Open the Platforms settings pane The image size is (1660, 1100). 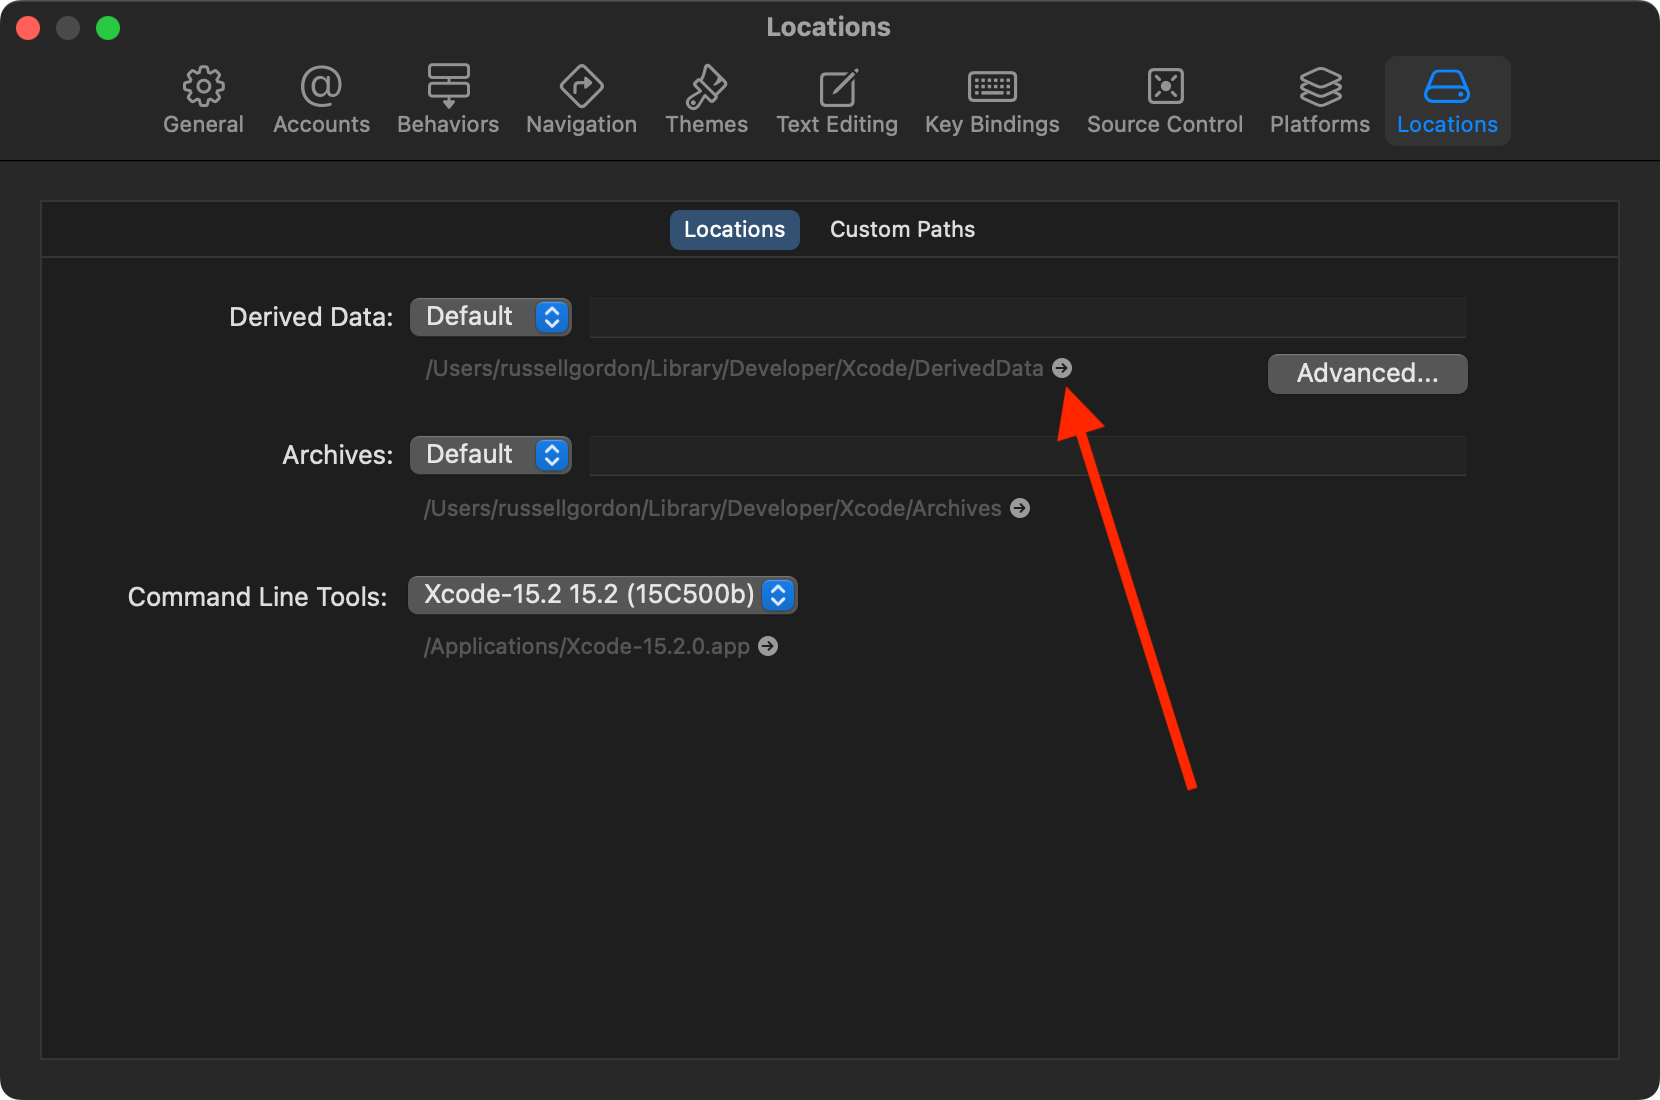1319,98
